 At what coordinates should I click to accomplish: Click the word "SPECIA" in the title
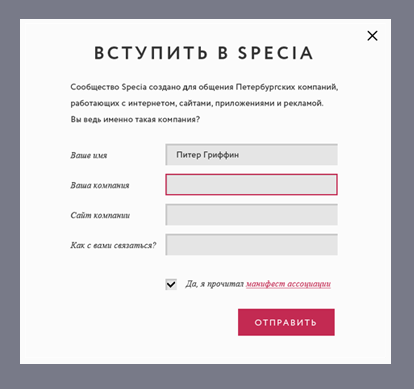(x=276, y=53)
